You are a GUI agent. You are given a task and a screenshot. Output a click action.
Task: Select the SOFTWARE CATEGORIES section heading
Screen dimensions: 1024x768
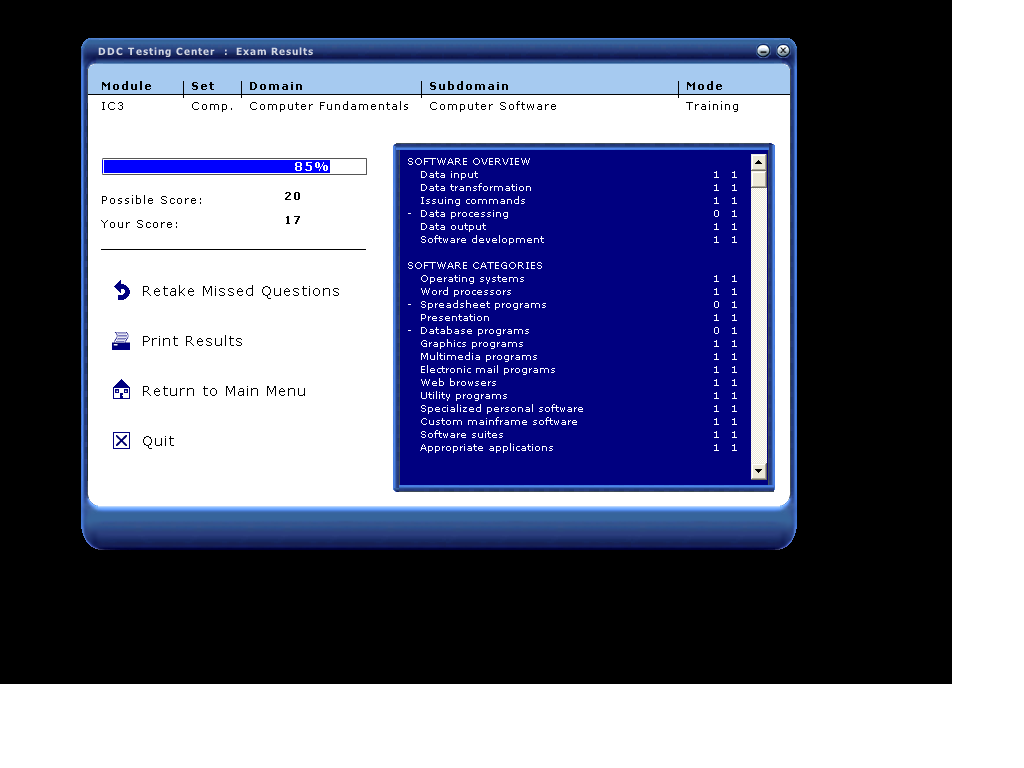(475, 266)
